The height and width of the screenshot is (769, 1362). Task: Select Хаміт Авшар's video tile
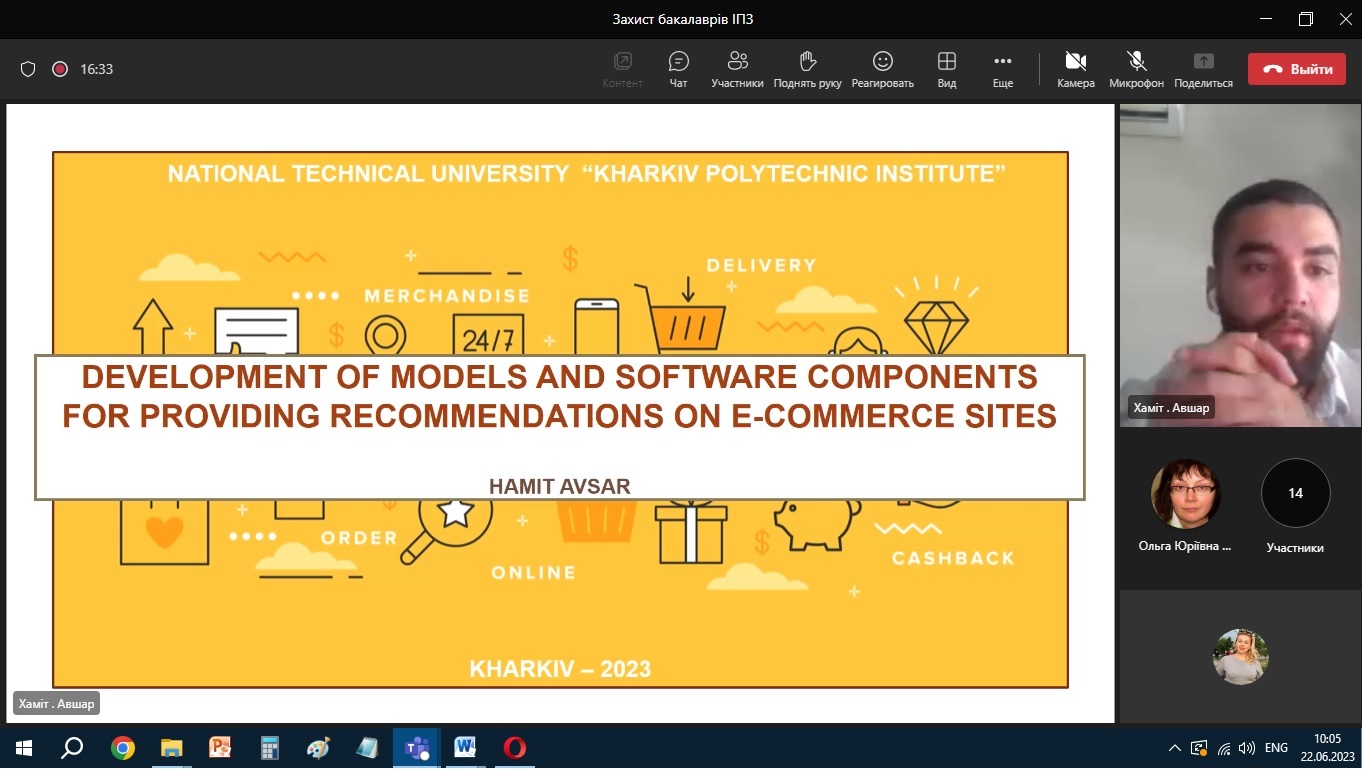(1239, 265)
